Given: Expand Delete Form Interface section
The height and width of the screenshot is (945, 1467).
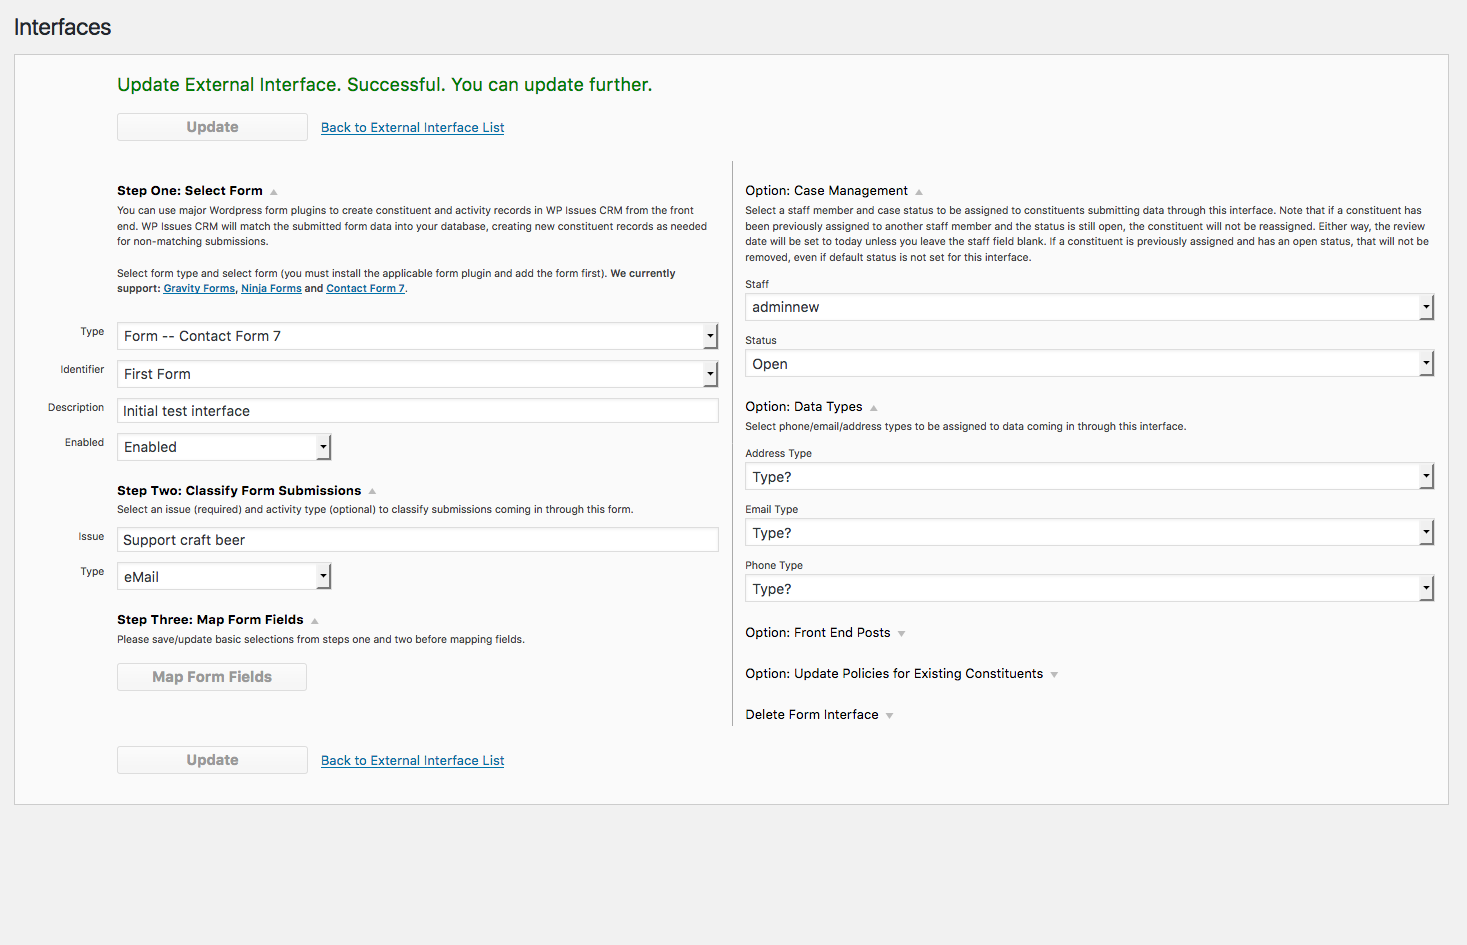Looking at the screenshot, I should pos(889,716).
